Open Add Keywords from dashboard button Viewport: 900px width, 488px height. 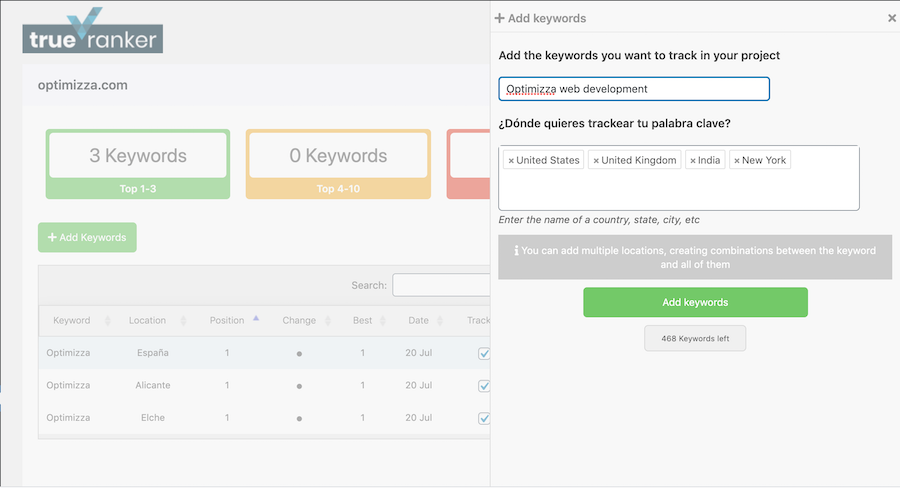[x=87, y=237]
